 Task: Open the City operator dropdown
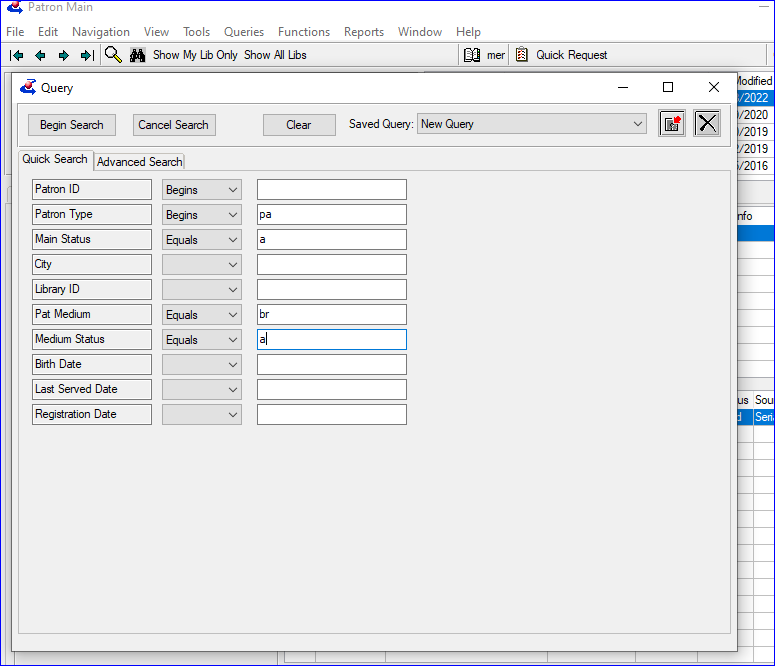[233, 265]
